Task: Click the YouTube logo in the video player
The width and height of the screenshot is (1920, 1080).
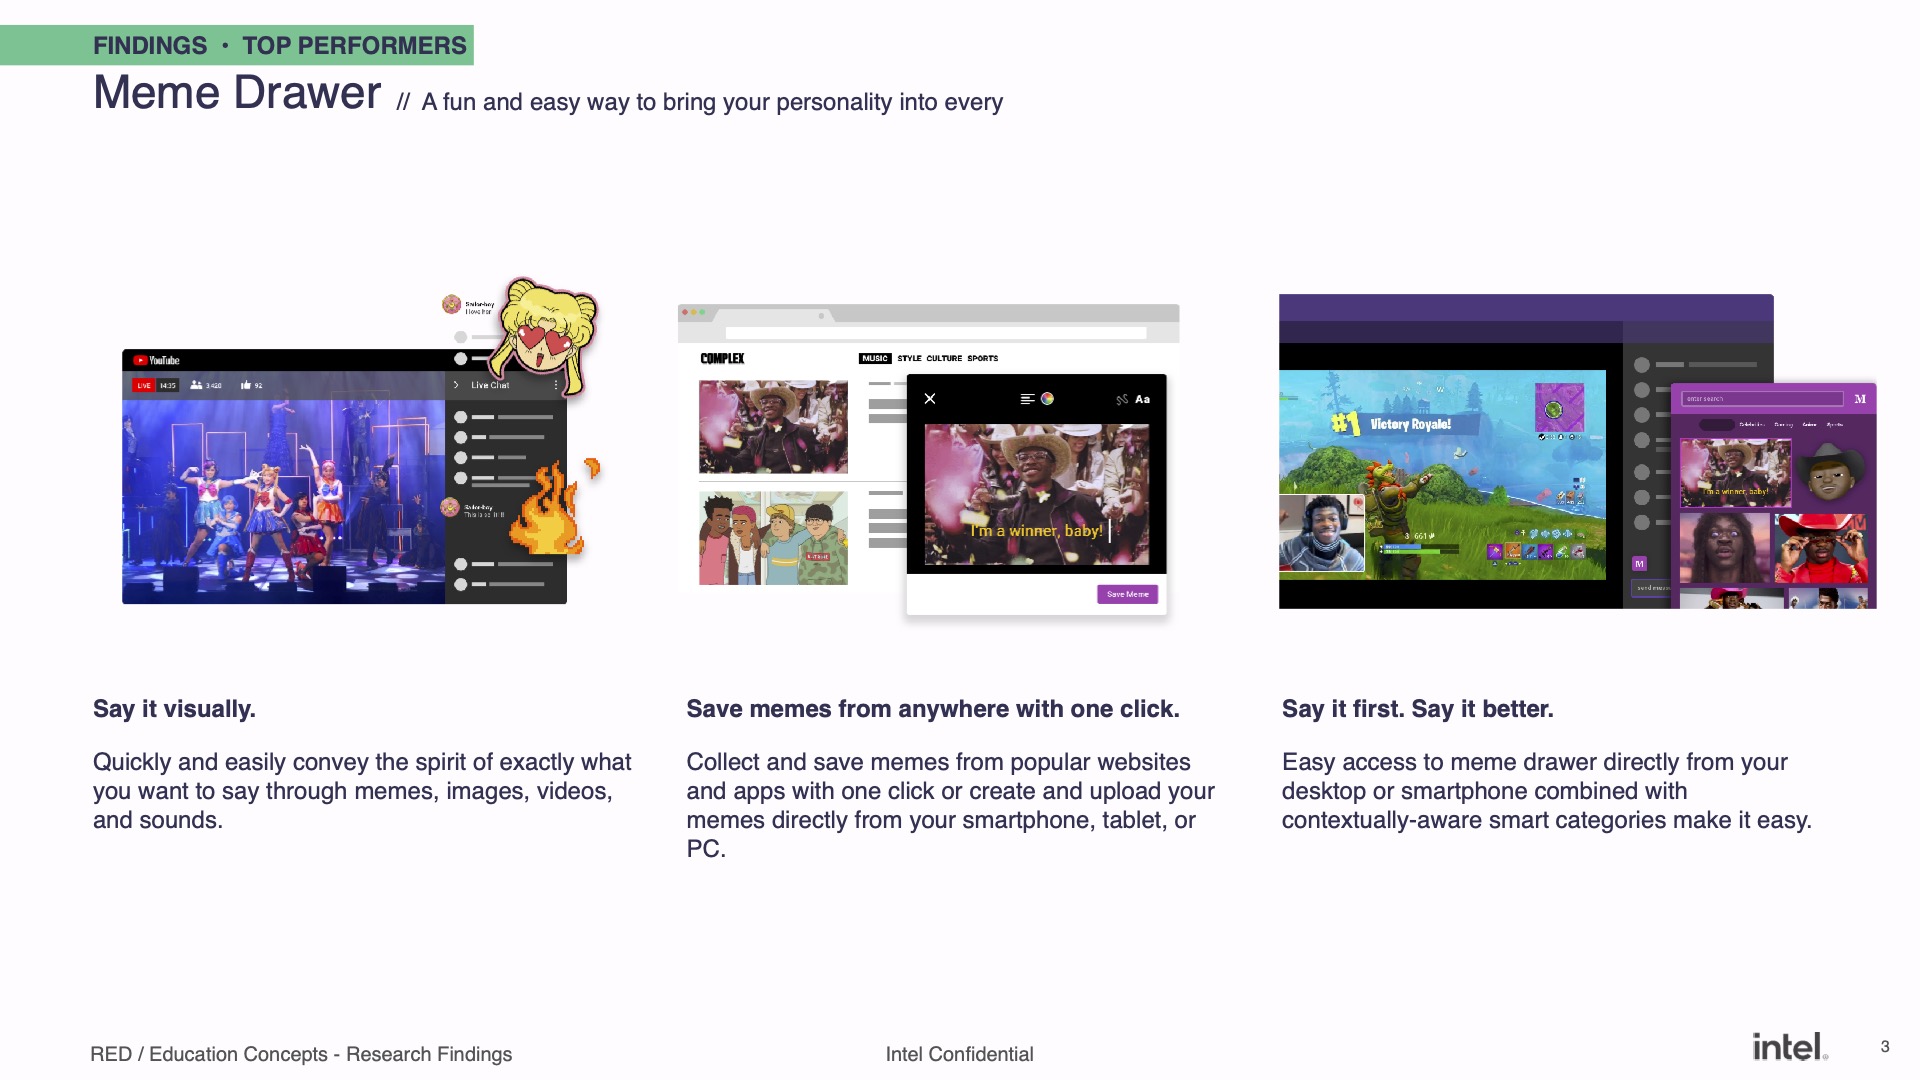Action: (x=156, y=360)
